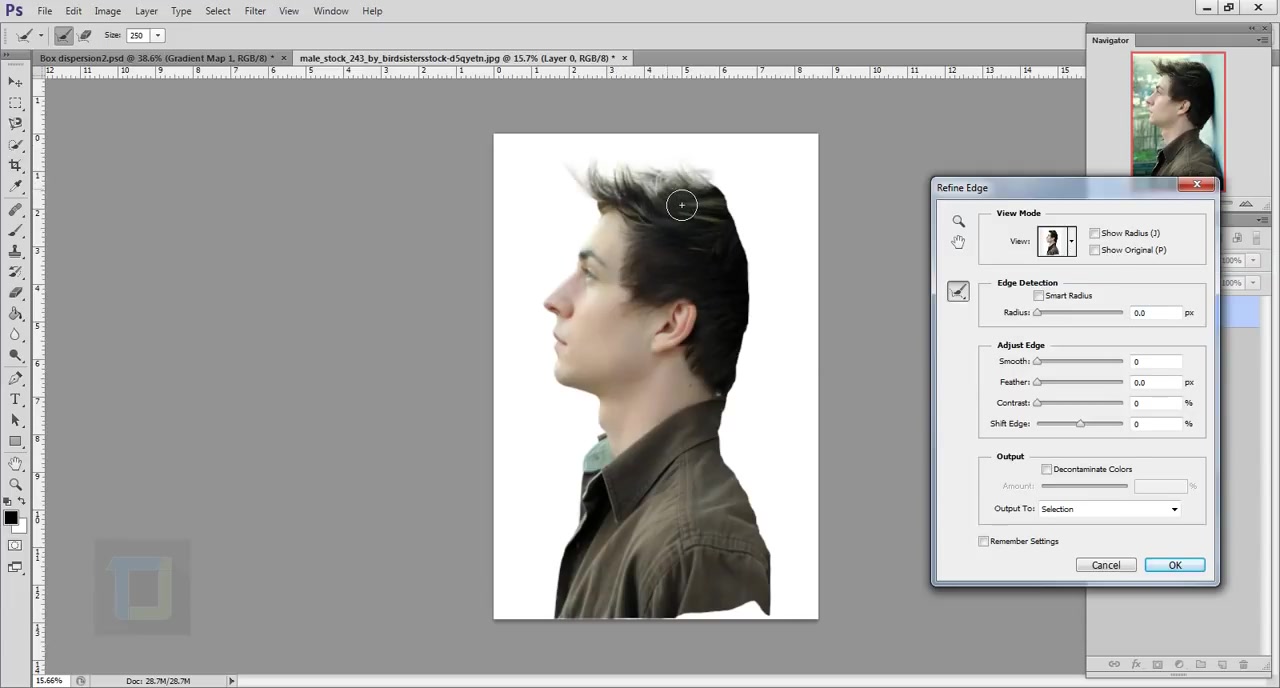Switch to the Box dispersion2.psd tab
Image resolution: width=1280 pixels, height=688 pixels.
[156, 58]
